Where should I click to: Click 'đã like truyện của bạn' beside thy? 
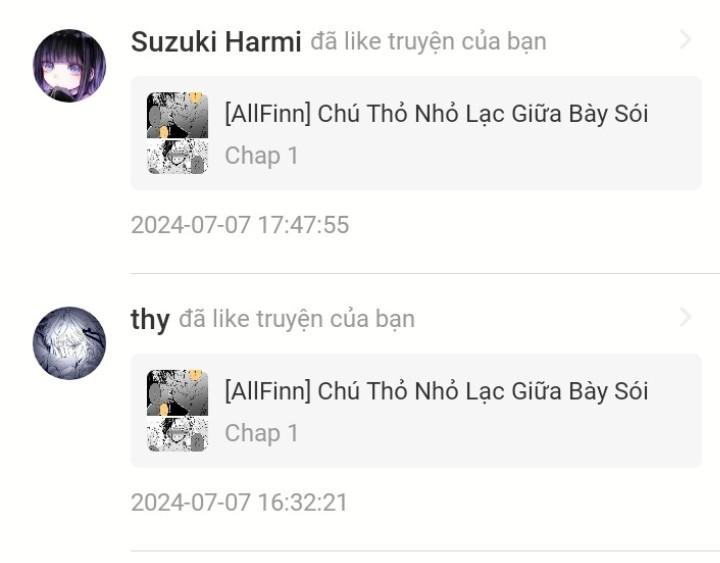(x=297, y=319)
